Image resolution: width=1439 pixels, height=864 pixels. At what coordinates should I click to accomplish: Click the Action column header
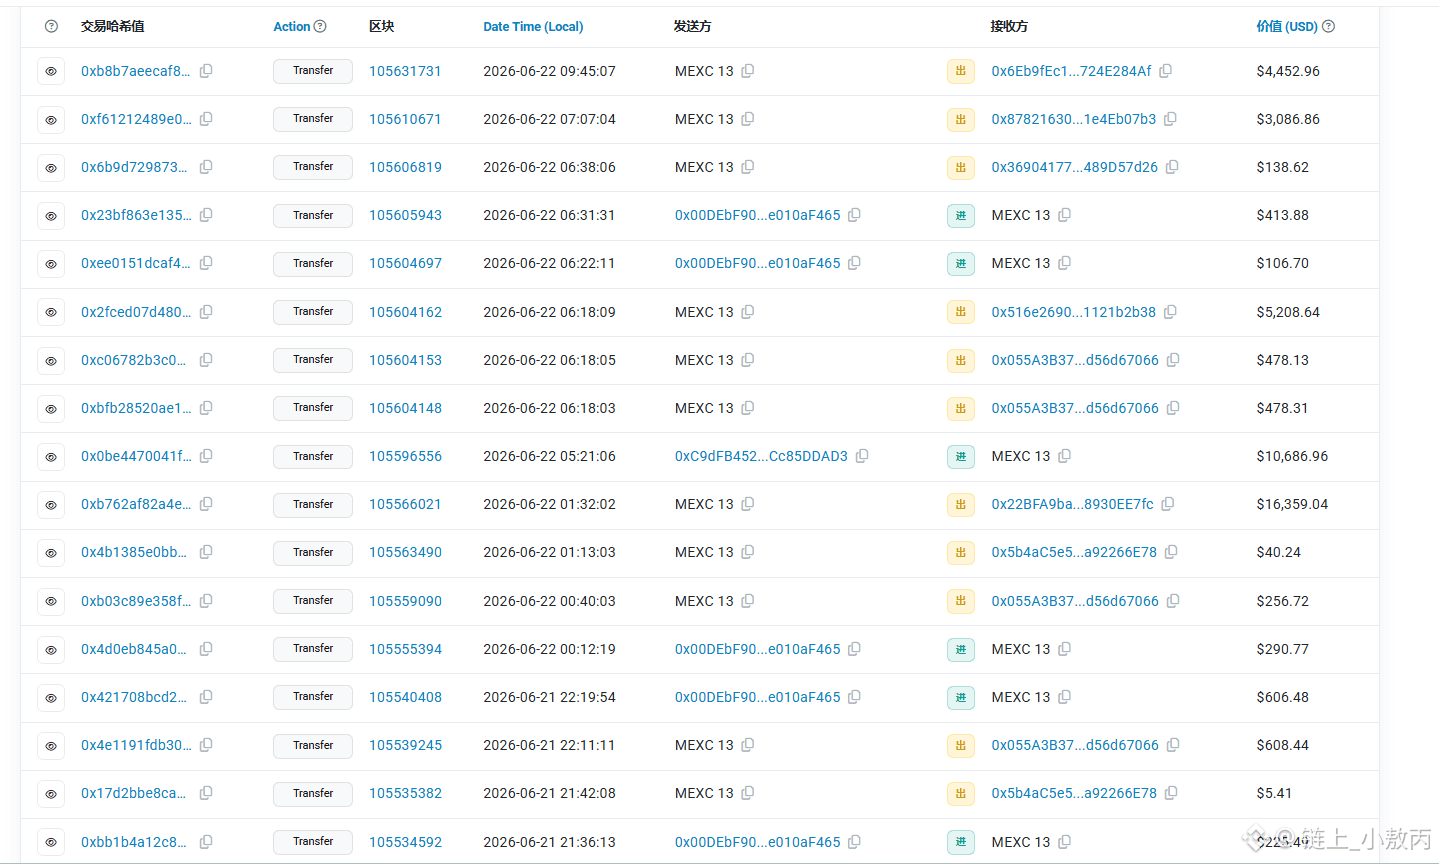tap(292, 27)
